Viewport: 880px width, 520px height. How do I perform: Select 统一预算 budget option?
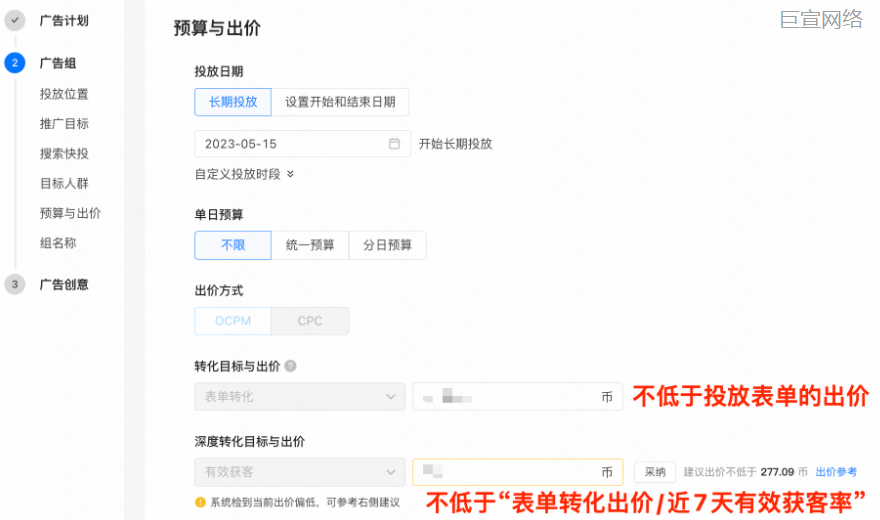[310, 245]
